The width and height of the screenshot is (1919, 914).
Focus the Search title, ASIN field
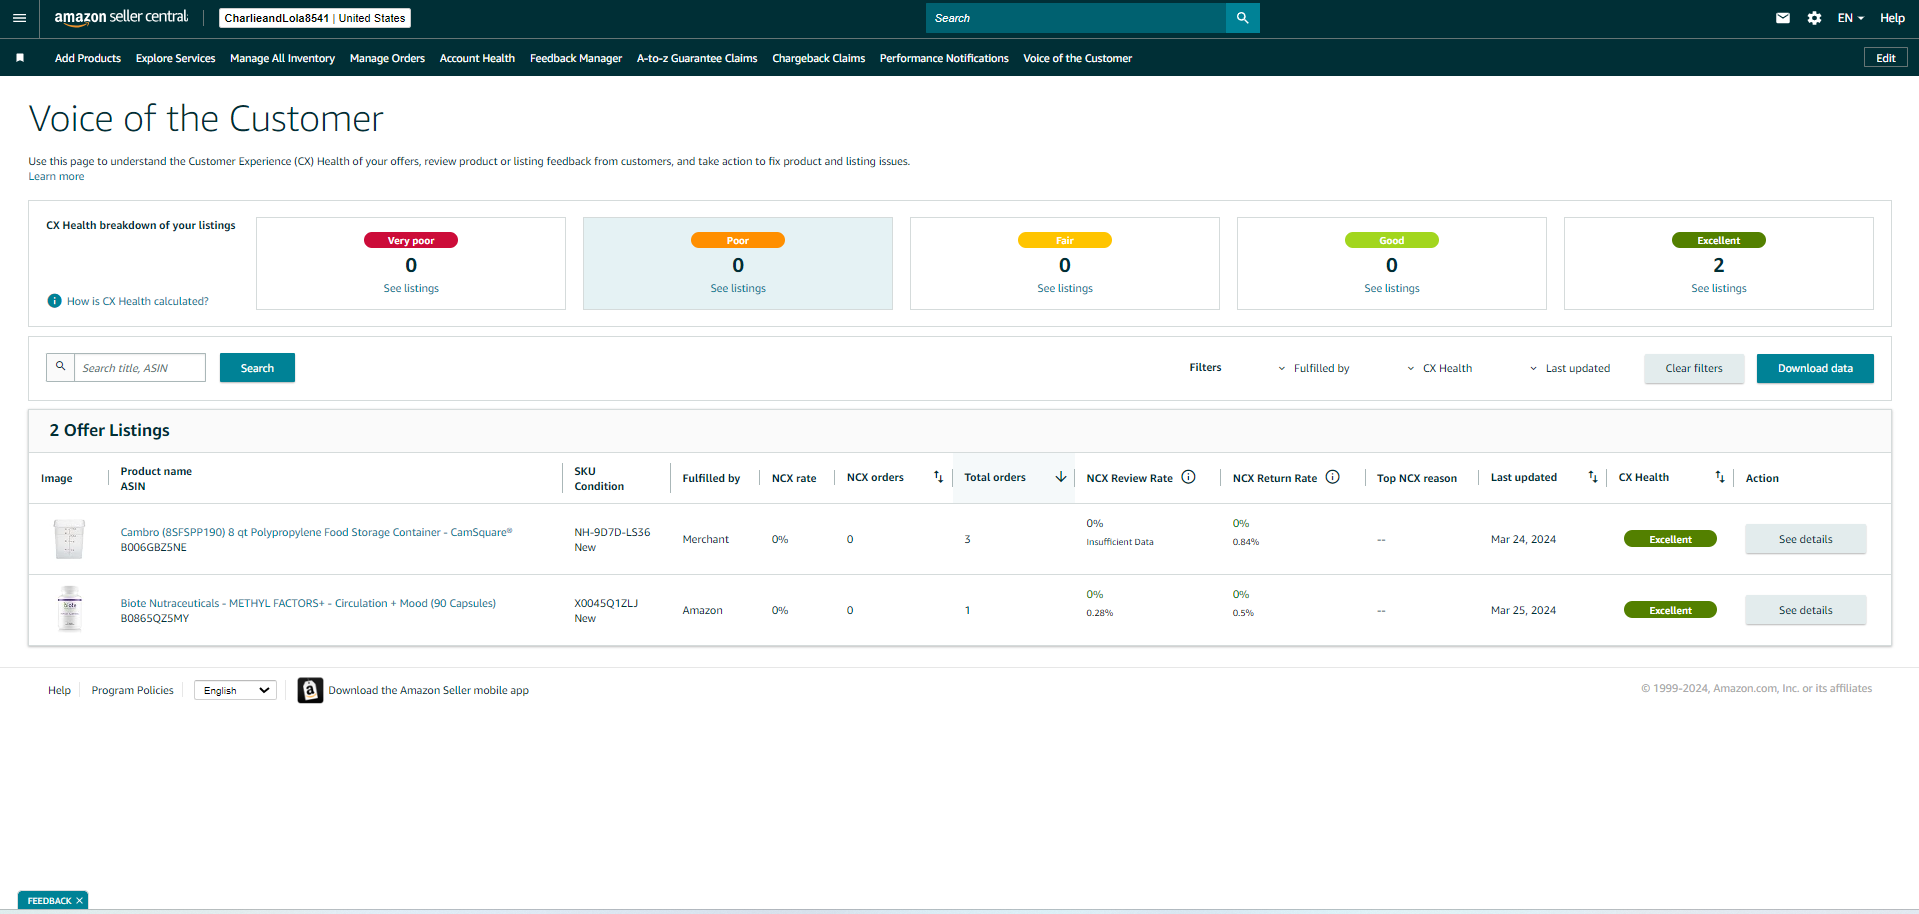pos(140,368)
